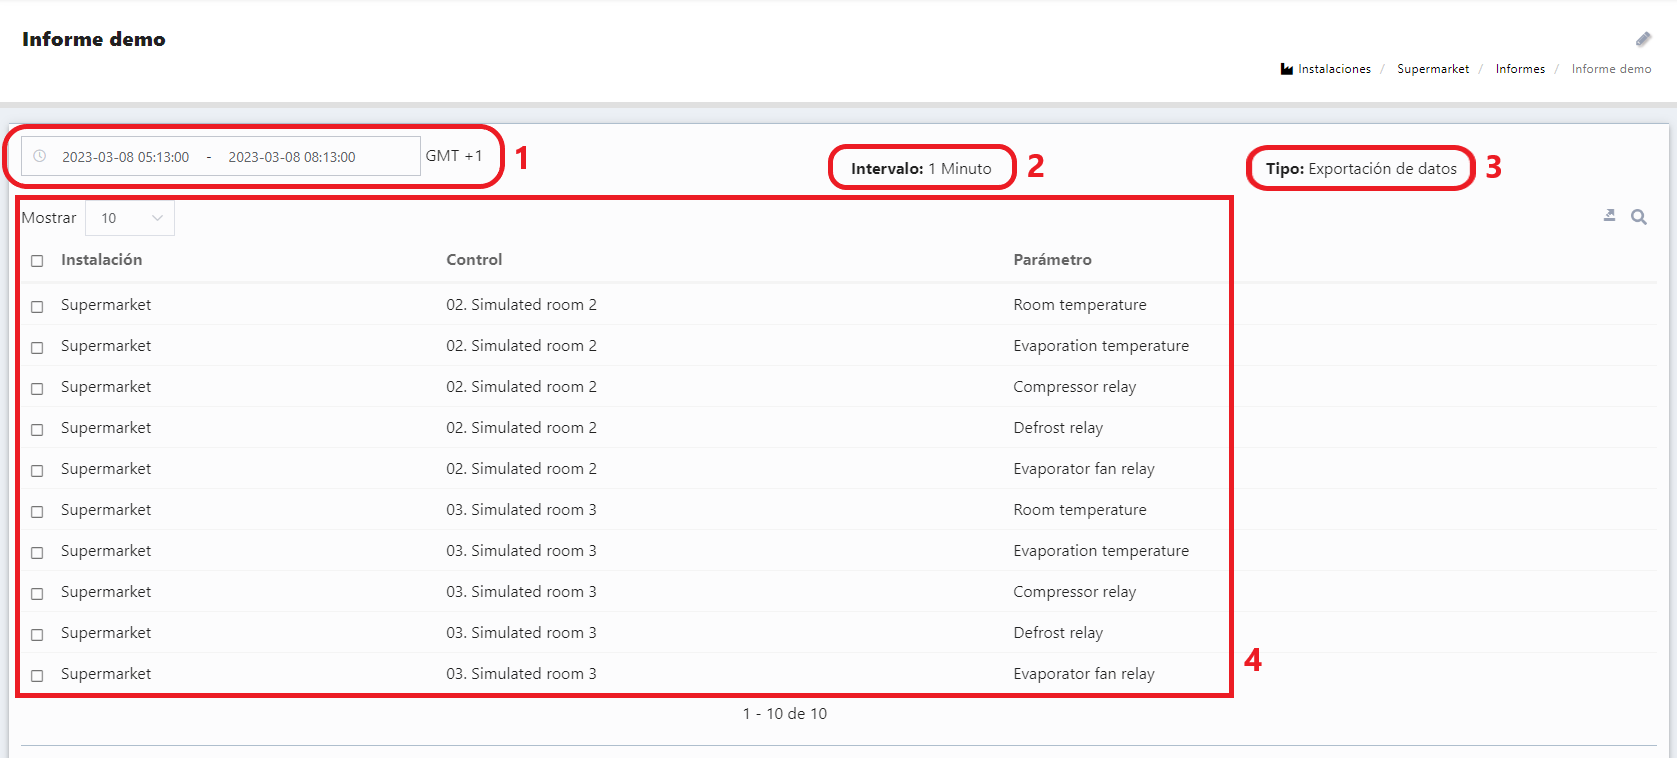This screenshot has width=1677, height=758.
Task: Mark the Simulated room 3 Evaporator fan relay row
Action: tap(37, 675)
